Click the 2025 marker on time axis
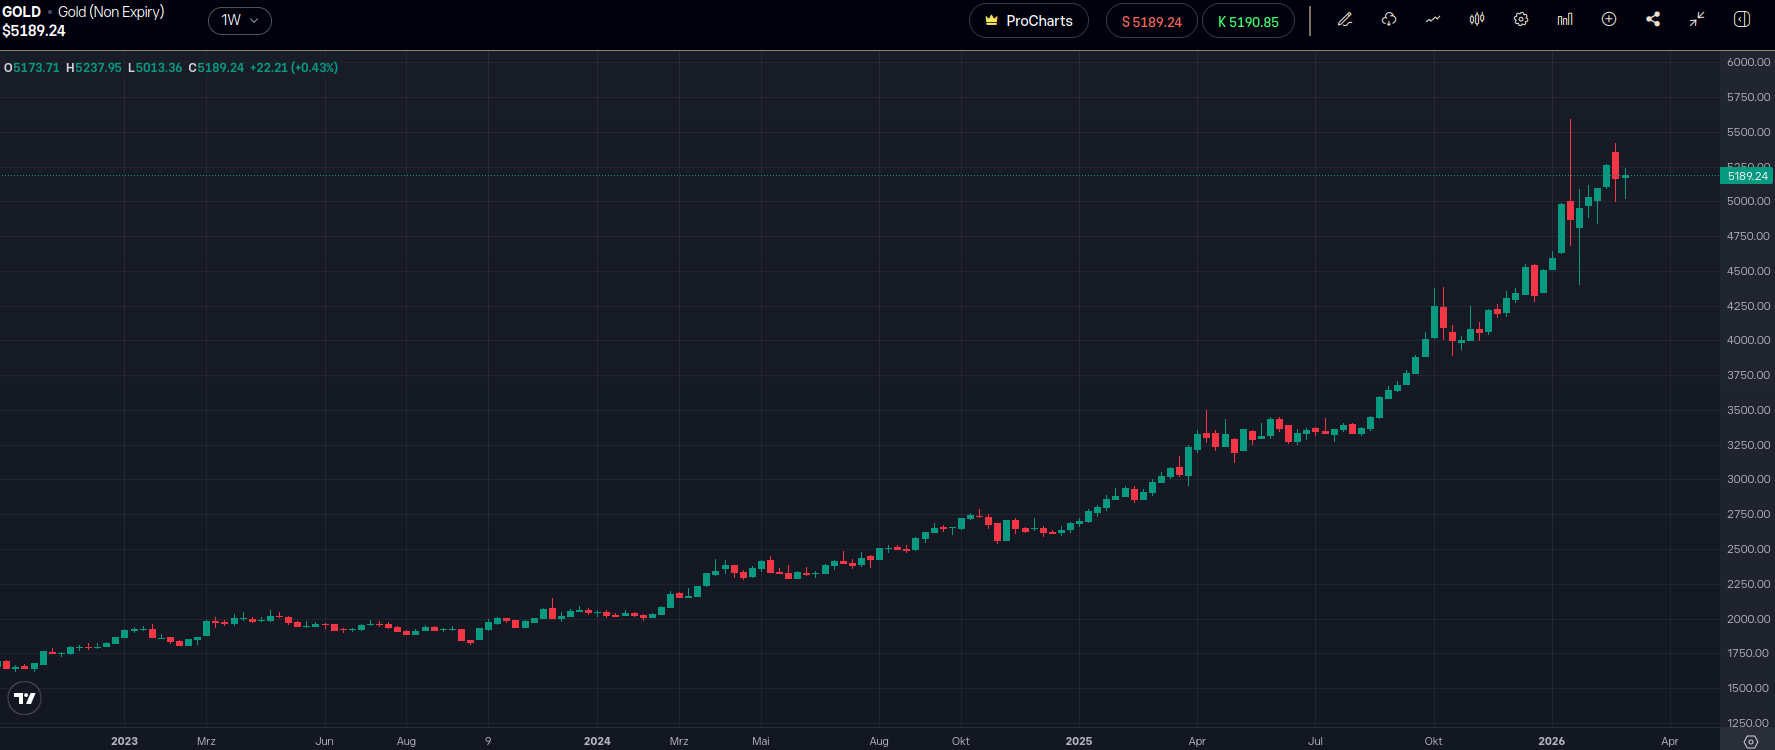The height and width of the screenshot is (750, 1775). pos(1078,741)
